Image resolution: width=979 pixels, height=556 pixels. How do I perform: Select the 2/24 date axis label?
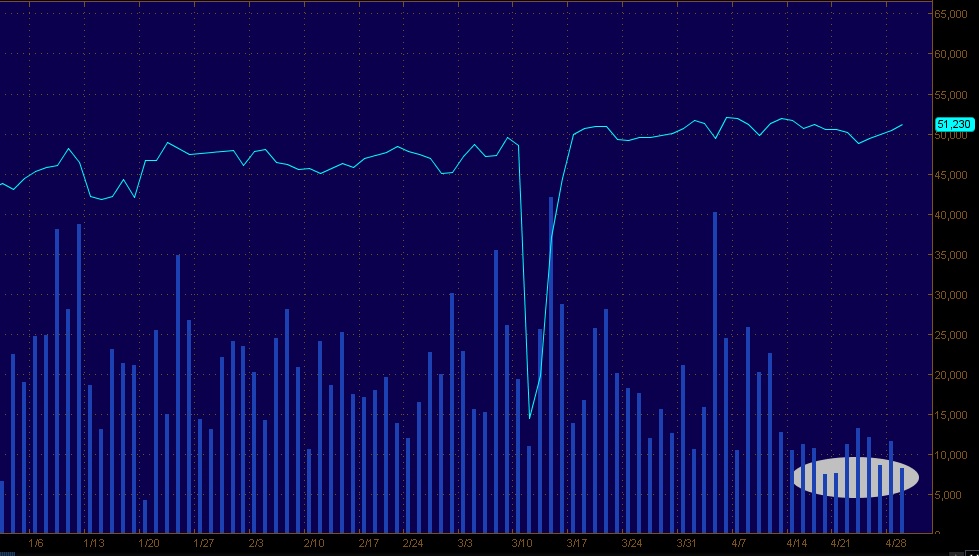coord(413,544)
